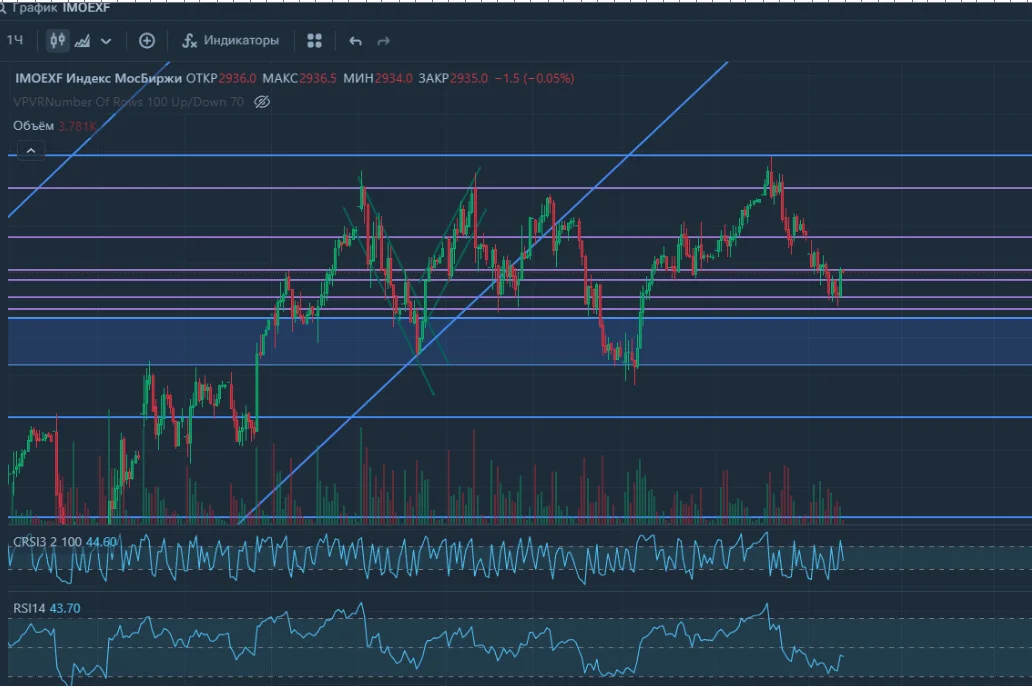Click the −1.5 (−0.05%) change value
The width and height of the screenshot is (1032, 687).
(x=534, y=78)
